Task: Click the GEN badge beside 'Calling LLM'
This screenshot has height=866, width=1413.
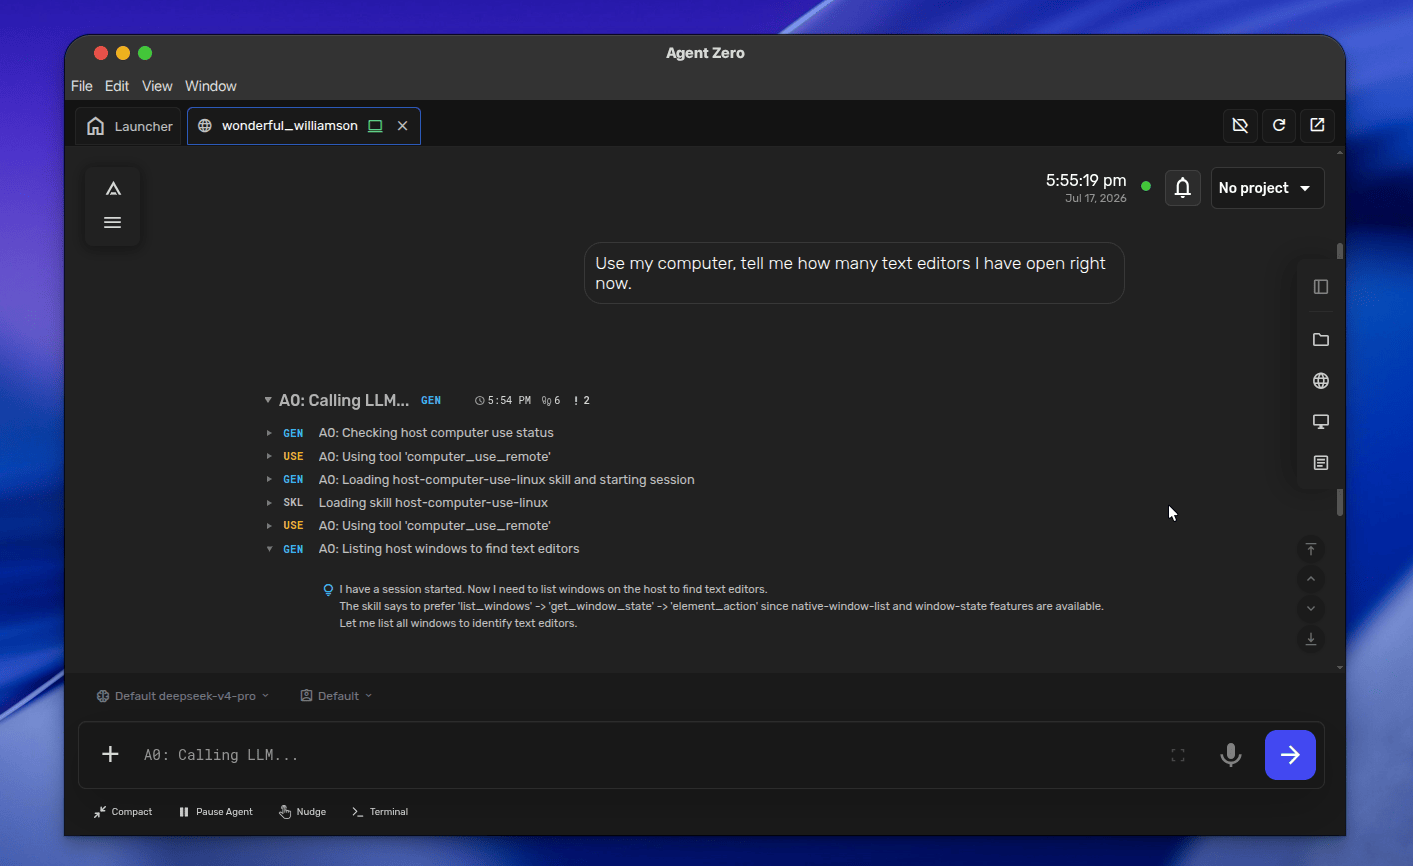Action: tap(431, 400)
